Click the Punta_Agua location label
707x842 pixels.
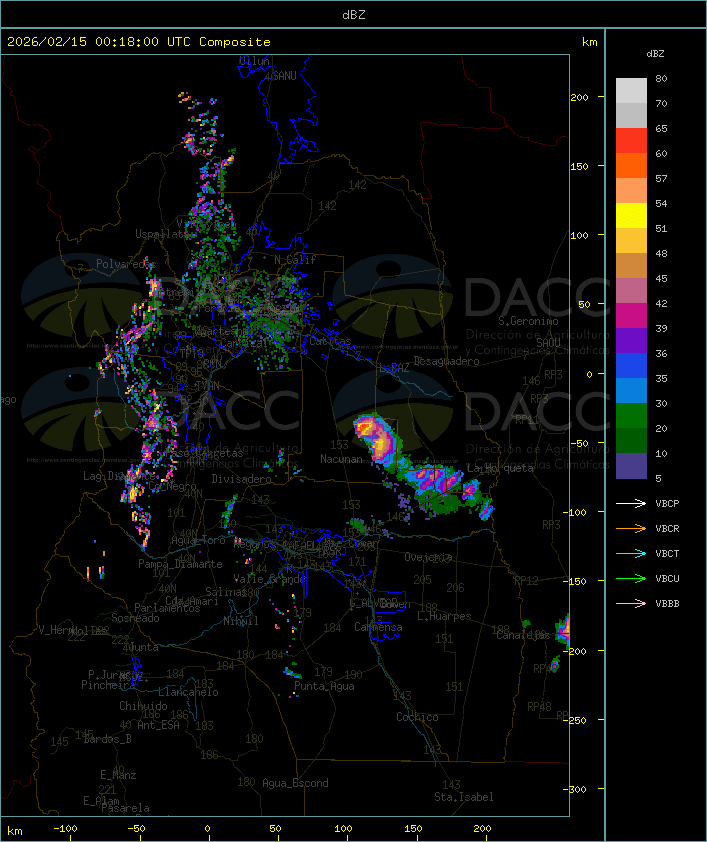(x=324, y=686)
